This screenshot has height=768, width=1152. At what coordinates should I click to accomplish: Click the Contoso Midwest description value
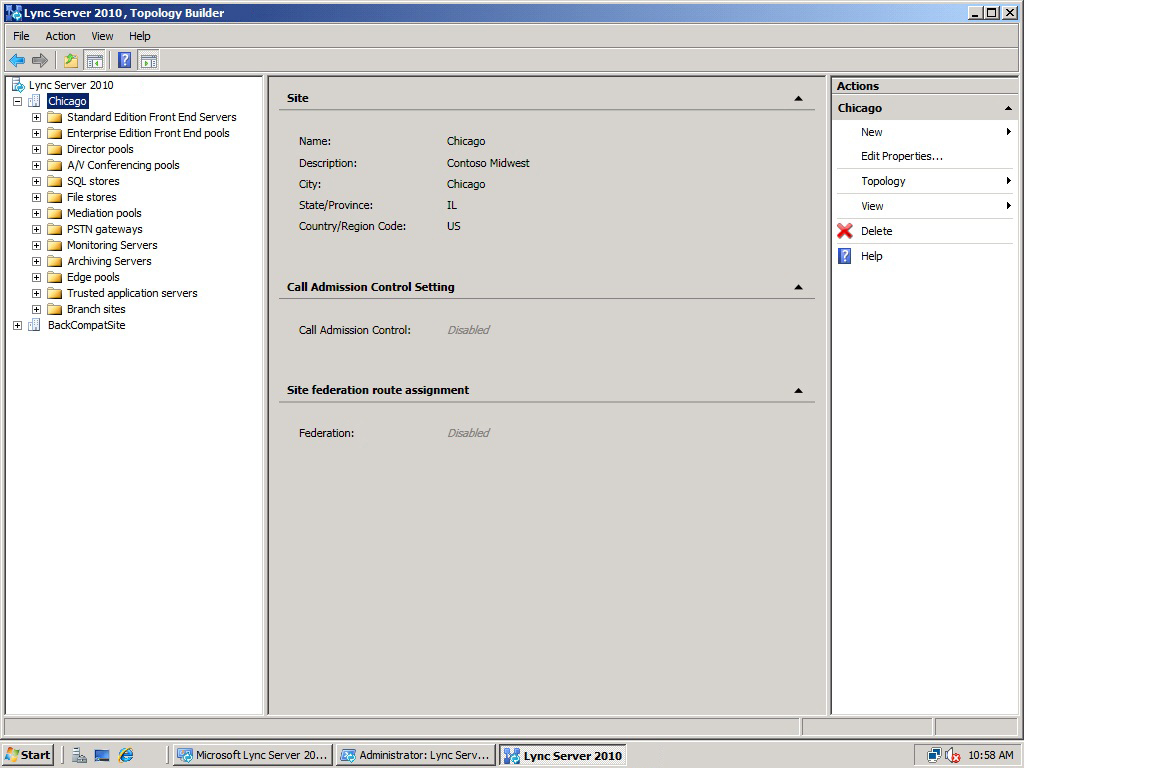[488, 163]
